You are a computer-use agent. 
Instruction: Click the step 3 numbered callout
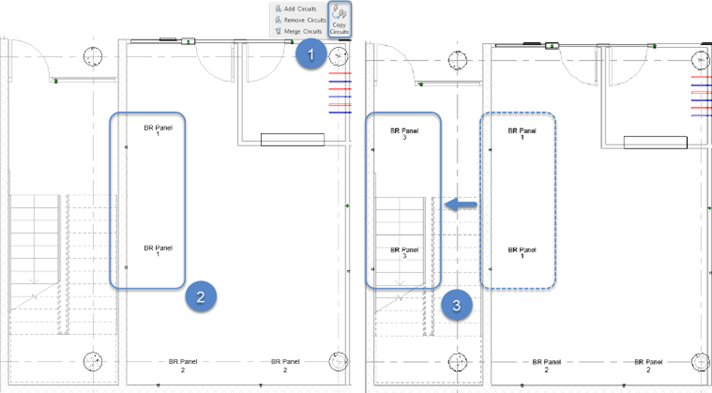(x=456, y=305)
